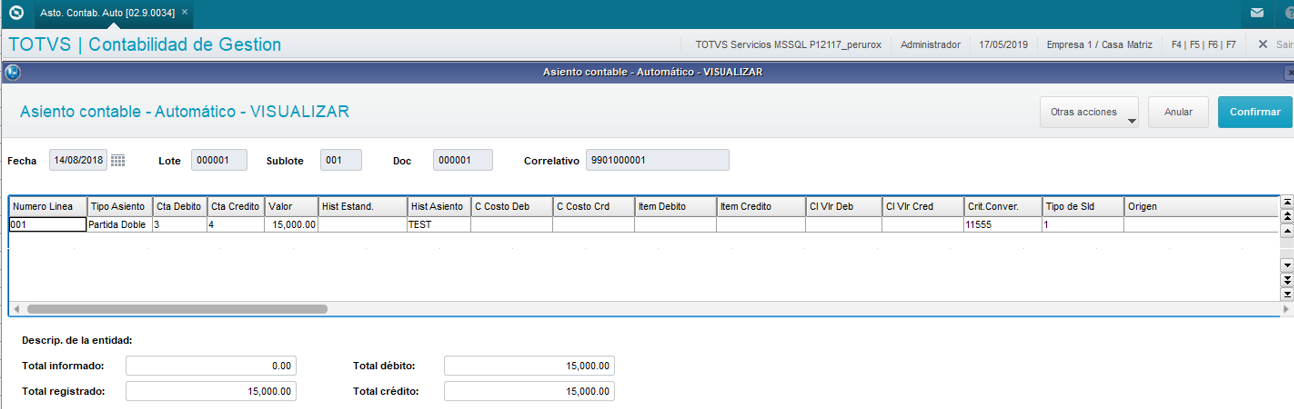Click the date 17/05/2019 in header

click(1003, 45)
